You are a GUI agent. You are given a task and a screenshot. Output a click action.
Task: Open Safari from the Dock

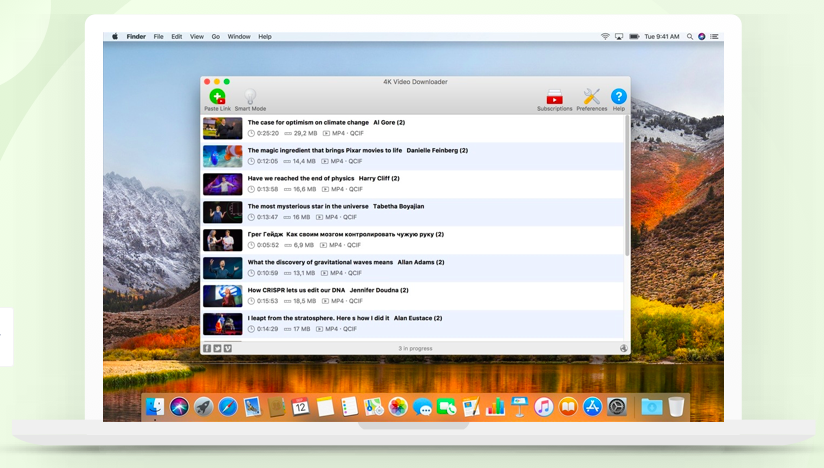[228, 407]
